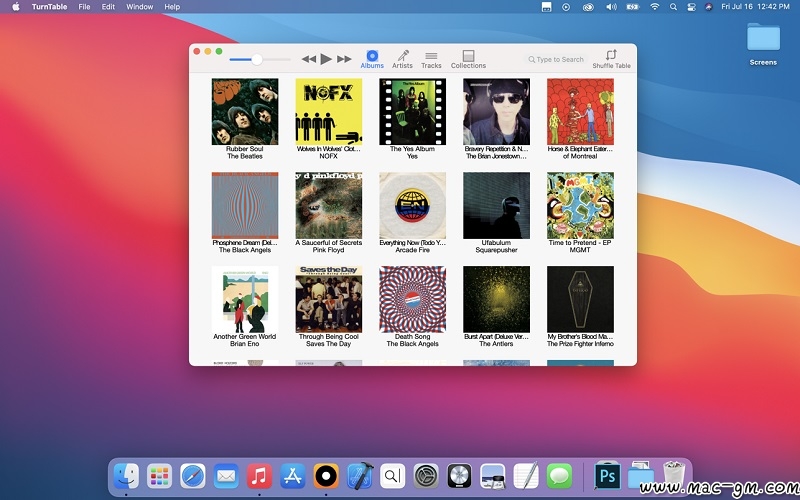Open Xcode from the Dock
Image resolution: width=800 pixels, height=500 pixels.
click(360, 476)
